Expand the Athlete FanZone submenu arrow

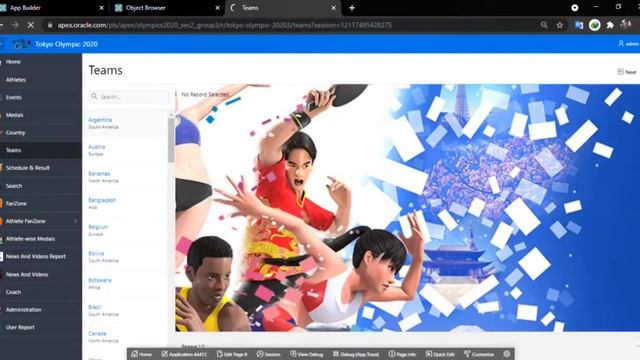(x=76, y=221)
